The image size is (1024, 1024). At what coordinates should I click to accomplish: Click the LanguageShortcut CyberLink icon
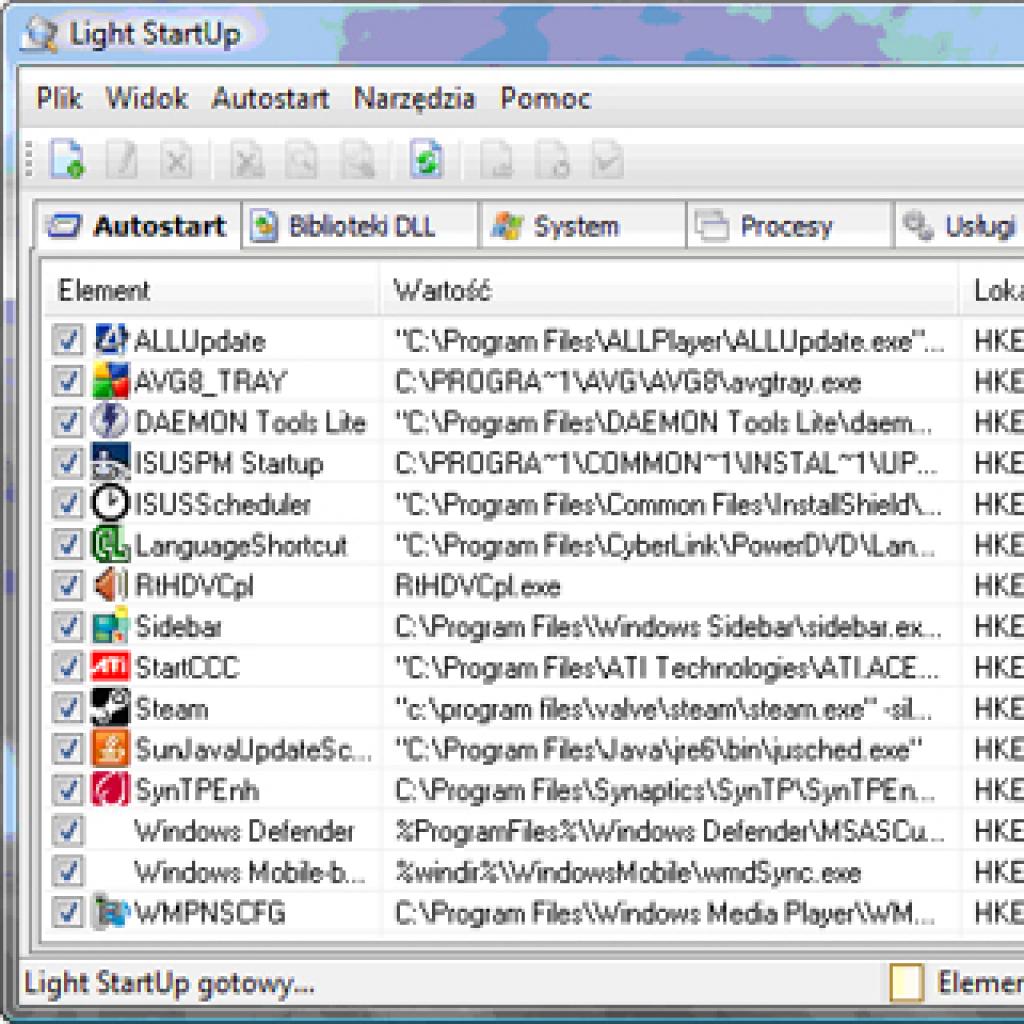pos(110,544)
